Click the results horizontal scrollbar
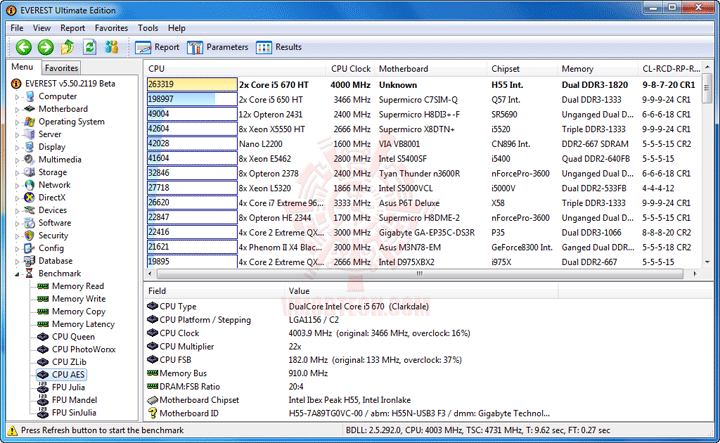Viewport: 720px width, 443px height. tap(420, 274)
